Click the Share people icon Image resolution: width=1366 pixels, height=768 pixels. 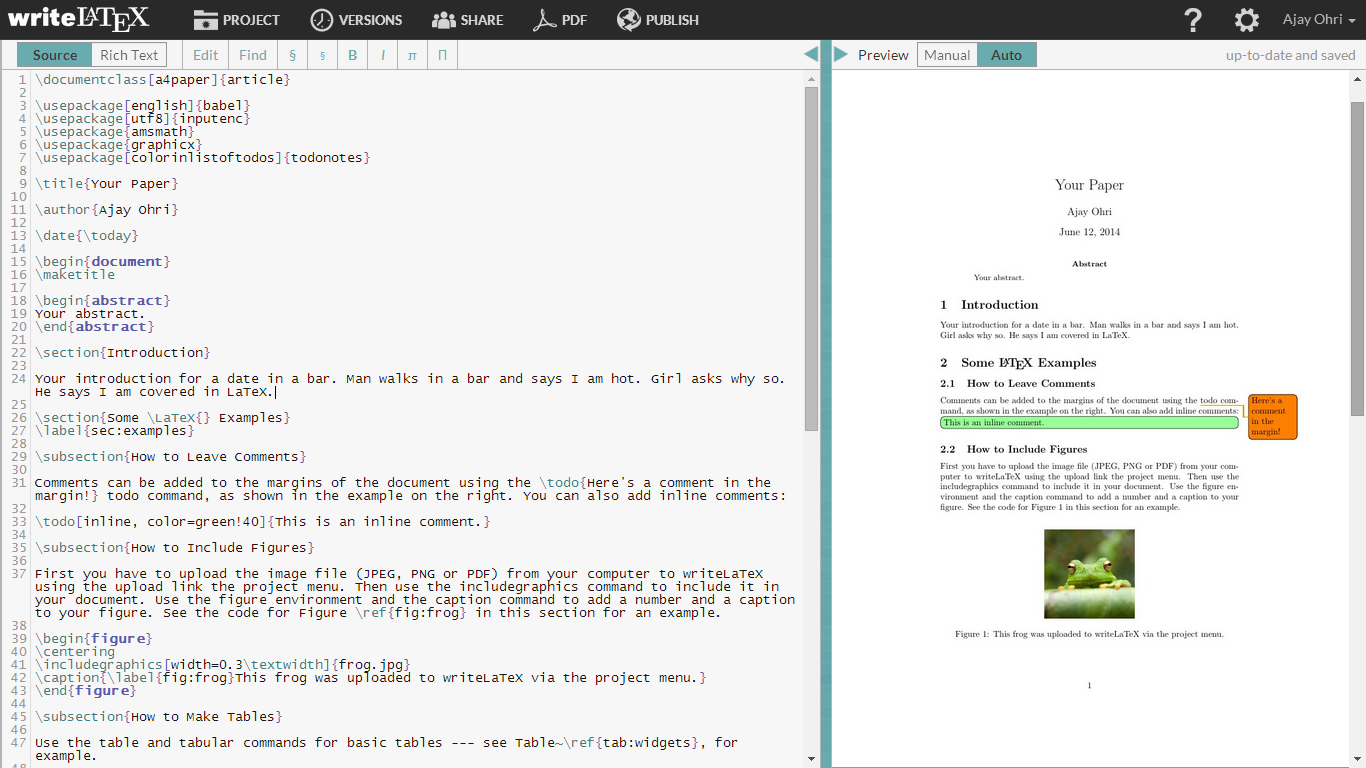[x=444, y=20]
